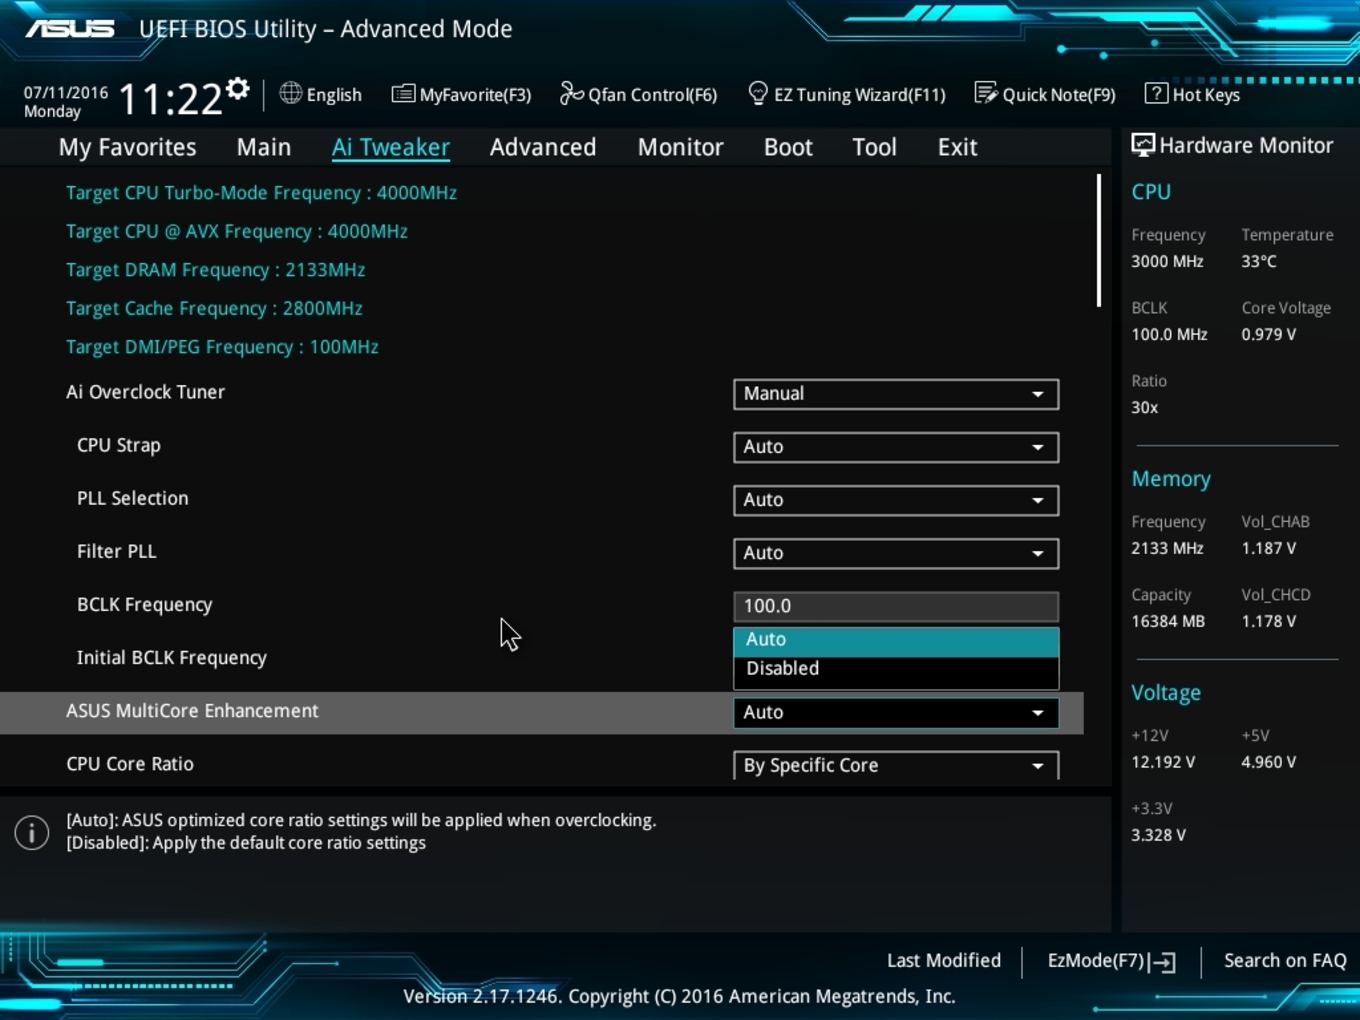Select ASUS MultiCore Enhancement row label
This screenshot has width=1360, height=1020.
point(192,711)
